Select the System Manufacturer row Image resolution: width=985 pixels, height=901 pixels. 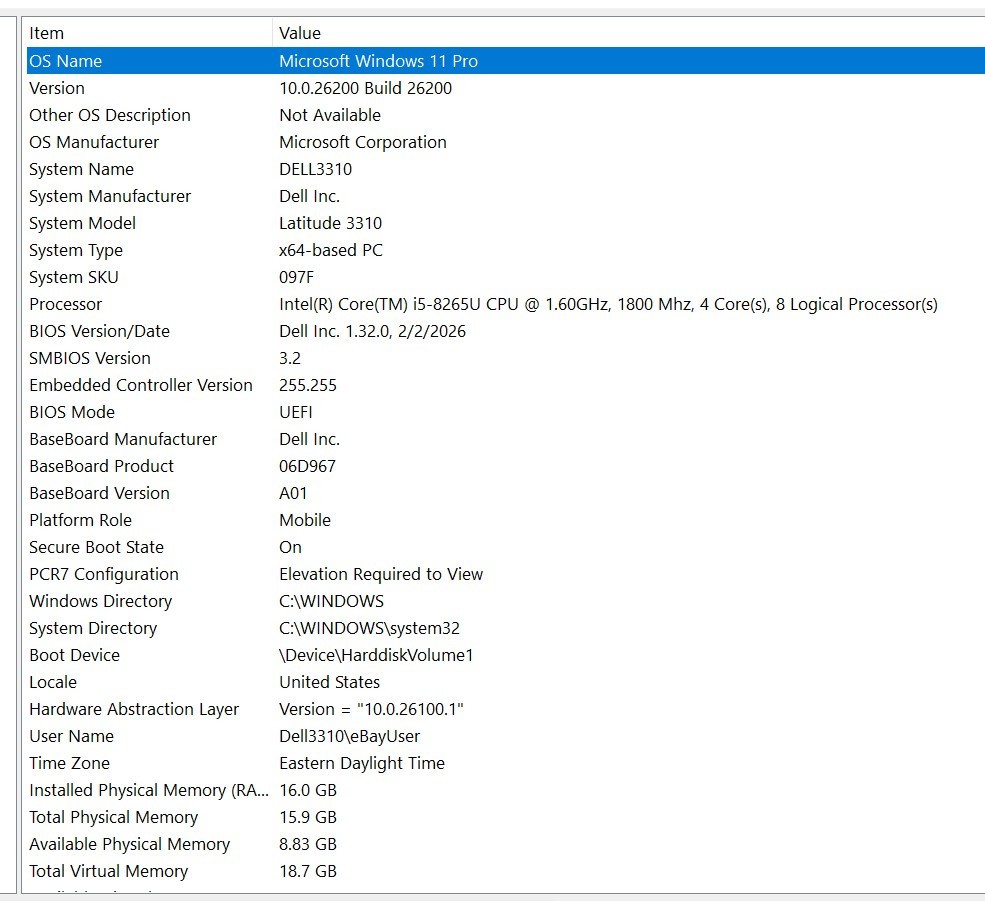506,196
